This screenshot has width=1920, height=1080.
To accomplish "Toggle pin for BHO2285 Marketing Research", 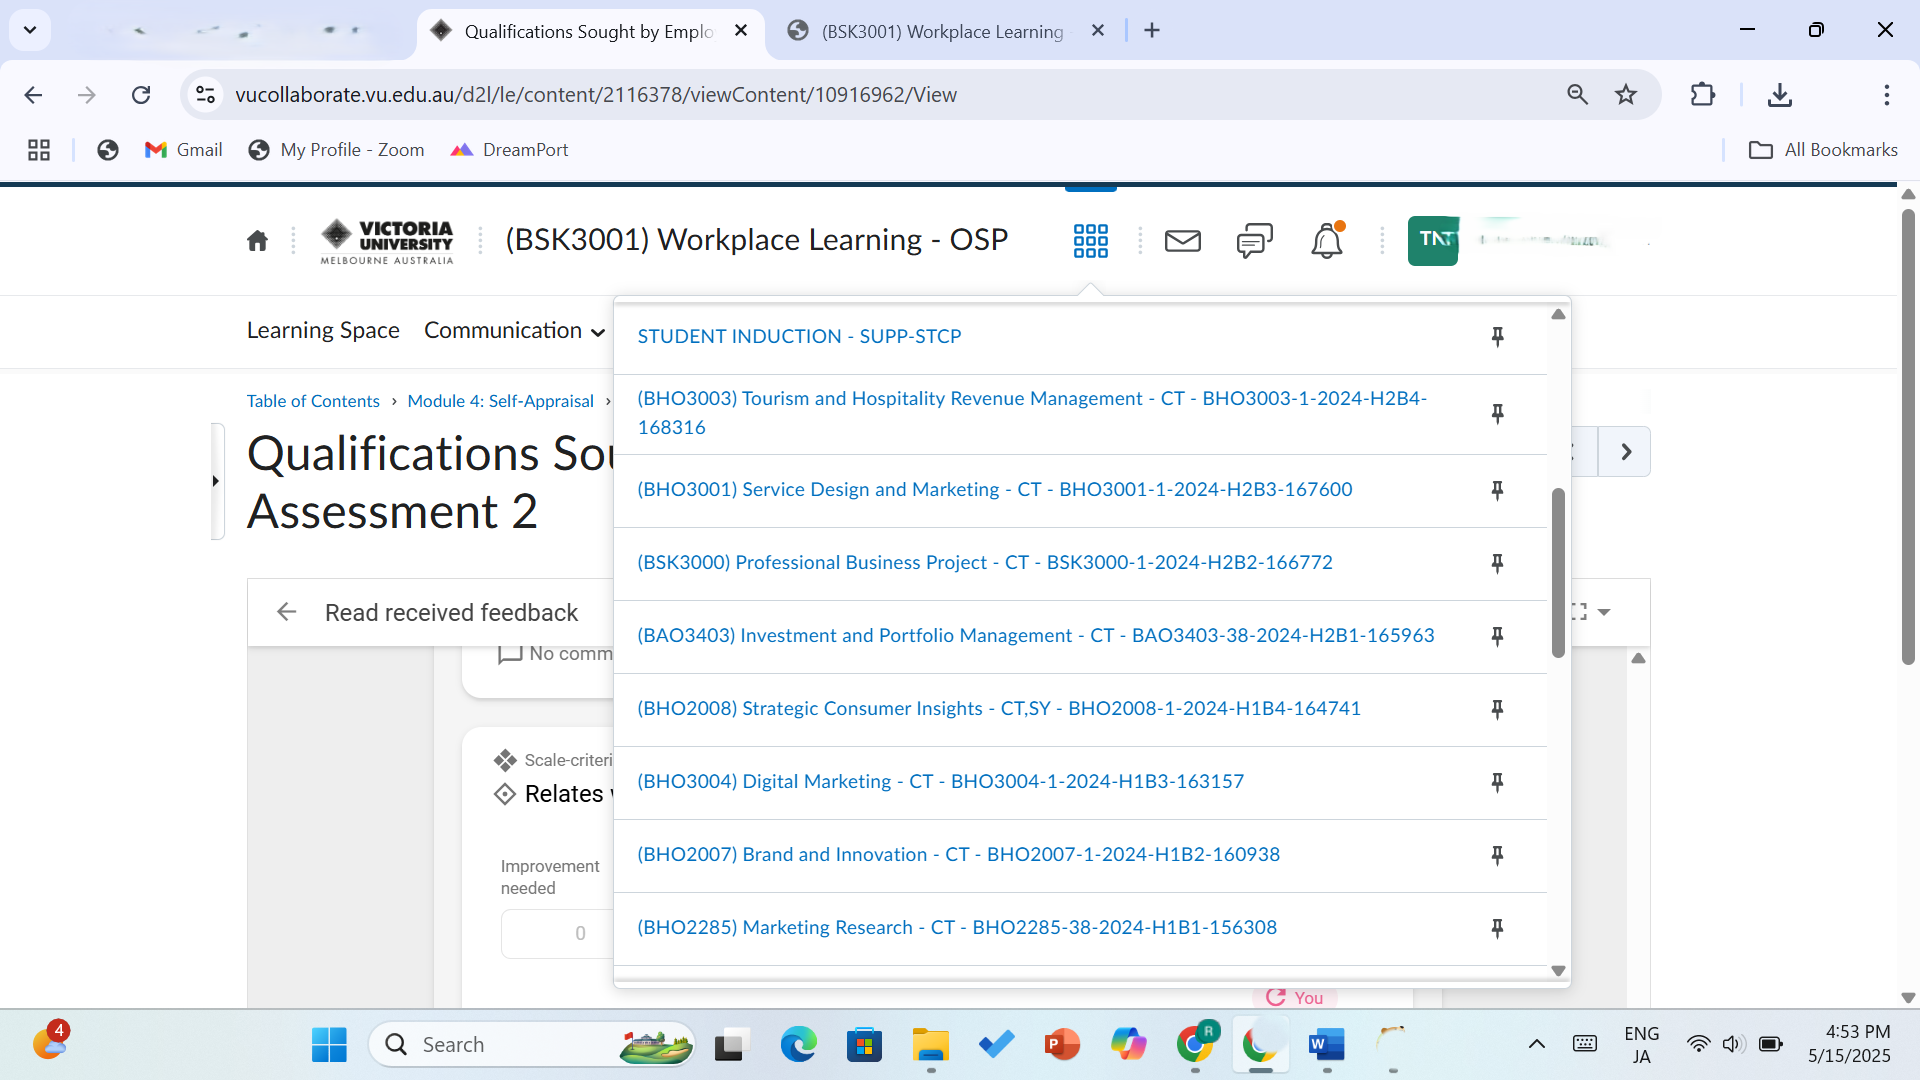I will click(x=1497, y=929).
